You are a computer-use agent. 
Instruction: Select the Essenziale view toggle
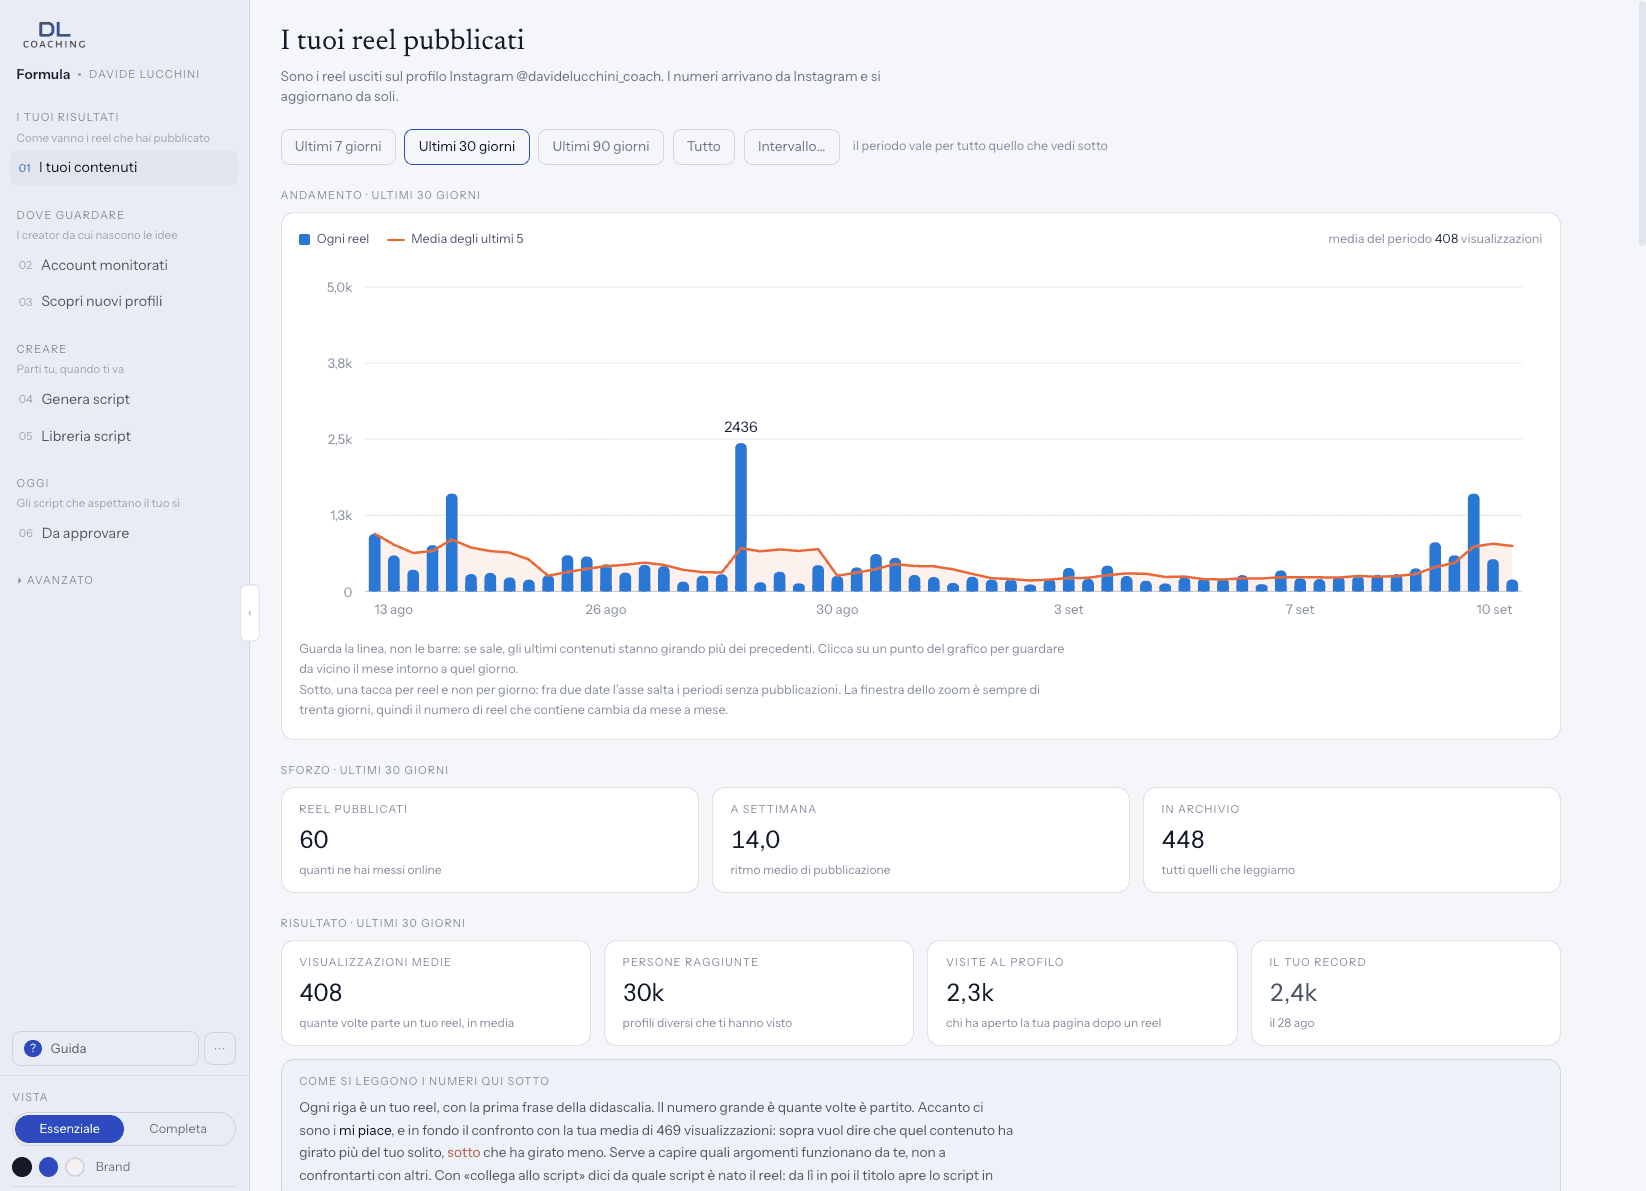(x=70, y=1129)
